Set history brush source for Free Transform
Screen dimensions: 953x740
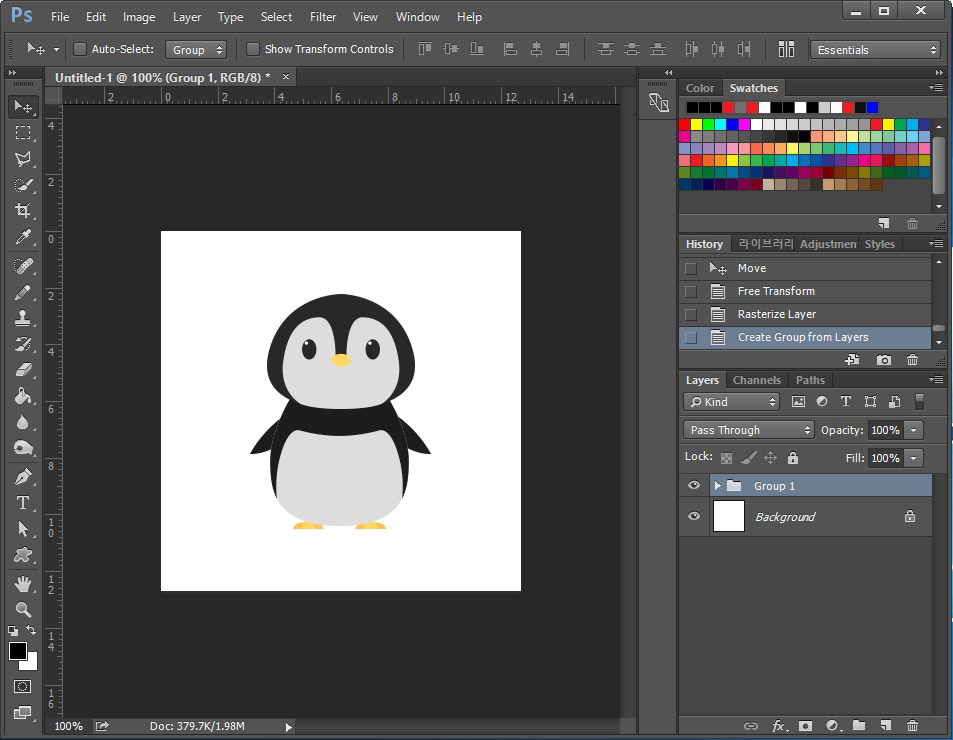pyautogui.click(x=690, y=292)
